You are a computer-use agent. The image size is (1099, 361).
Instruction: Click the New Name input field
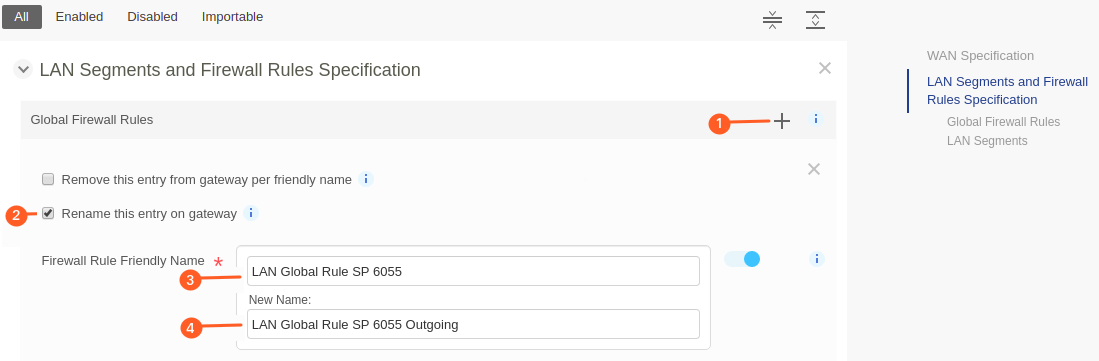coord(473,325)
